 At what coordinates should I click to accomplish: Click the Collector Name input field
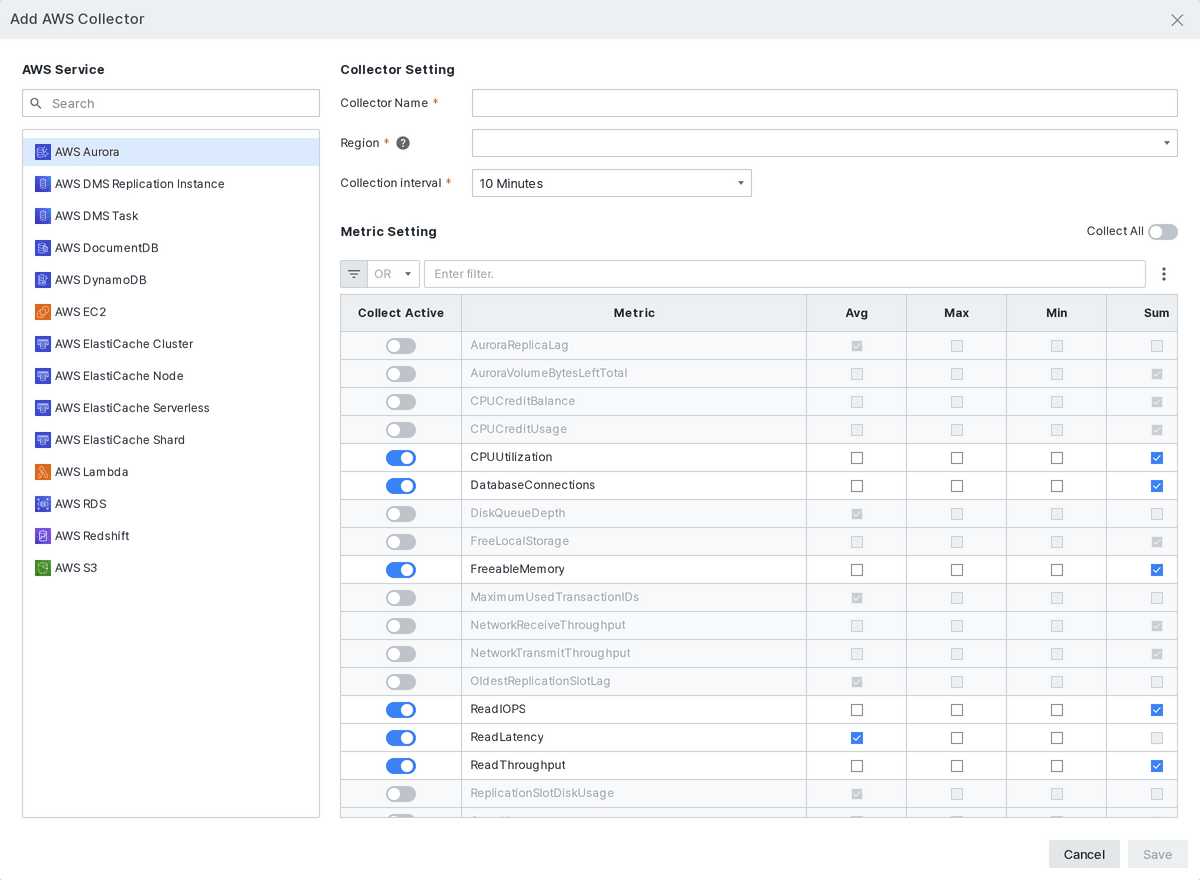(825, 103)
